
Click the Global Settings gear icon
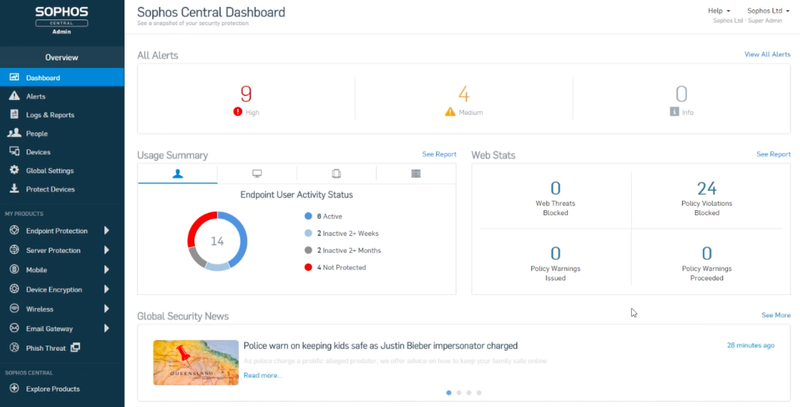point(14,170)
